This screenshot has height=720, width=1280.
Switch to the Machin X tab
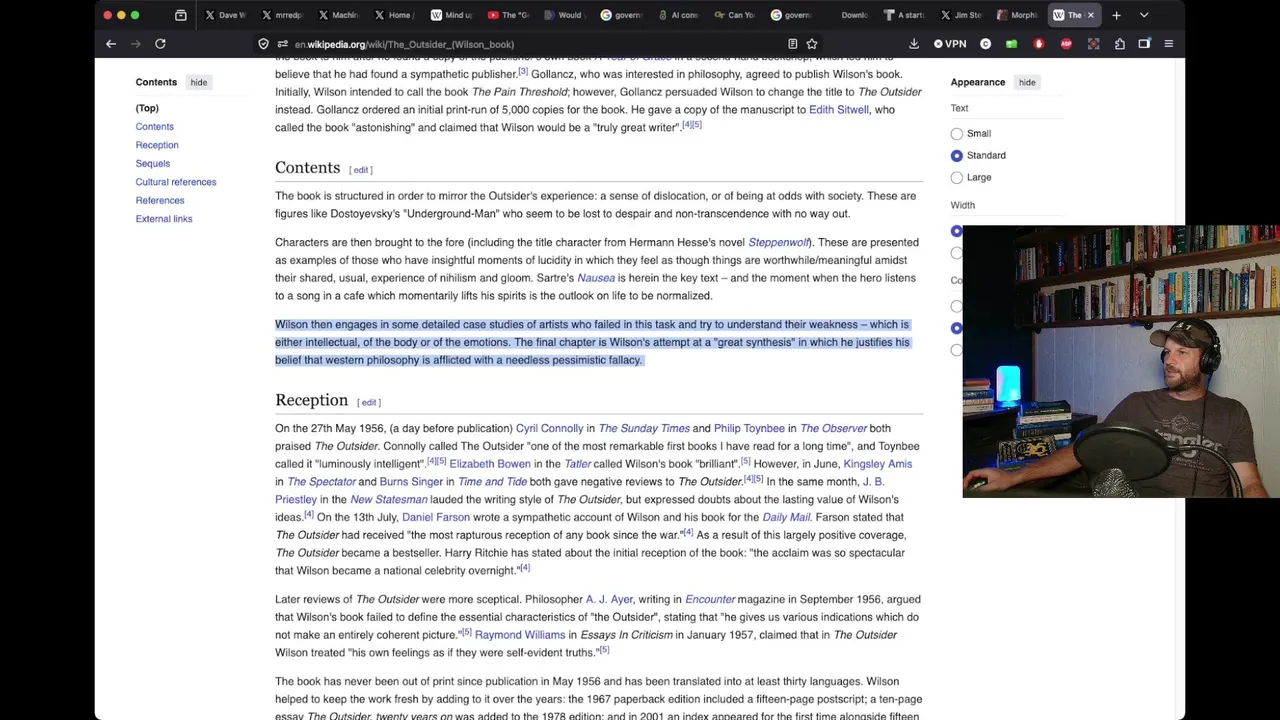coord(338,15)
